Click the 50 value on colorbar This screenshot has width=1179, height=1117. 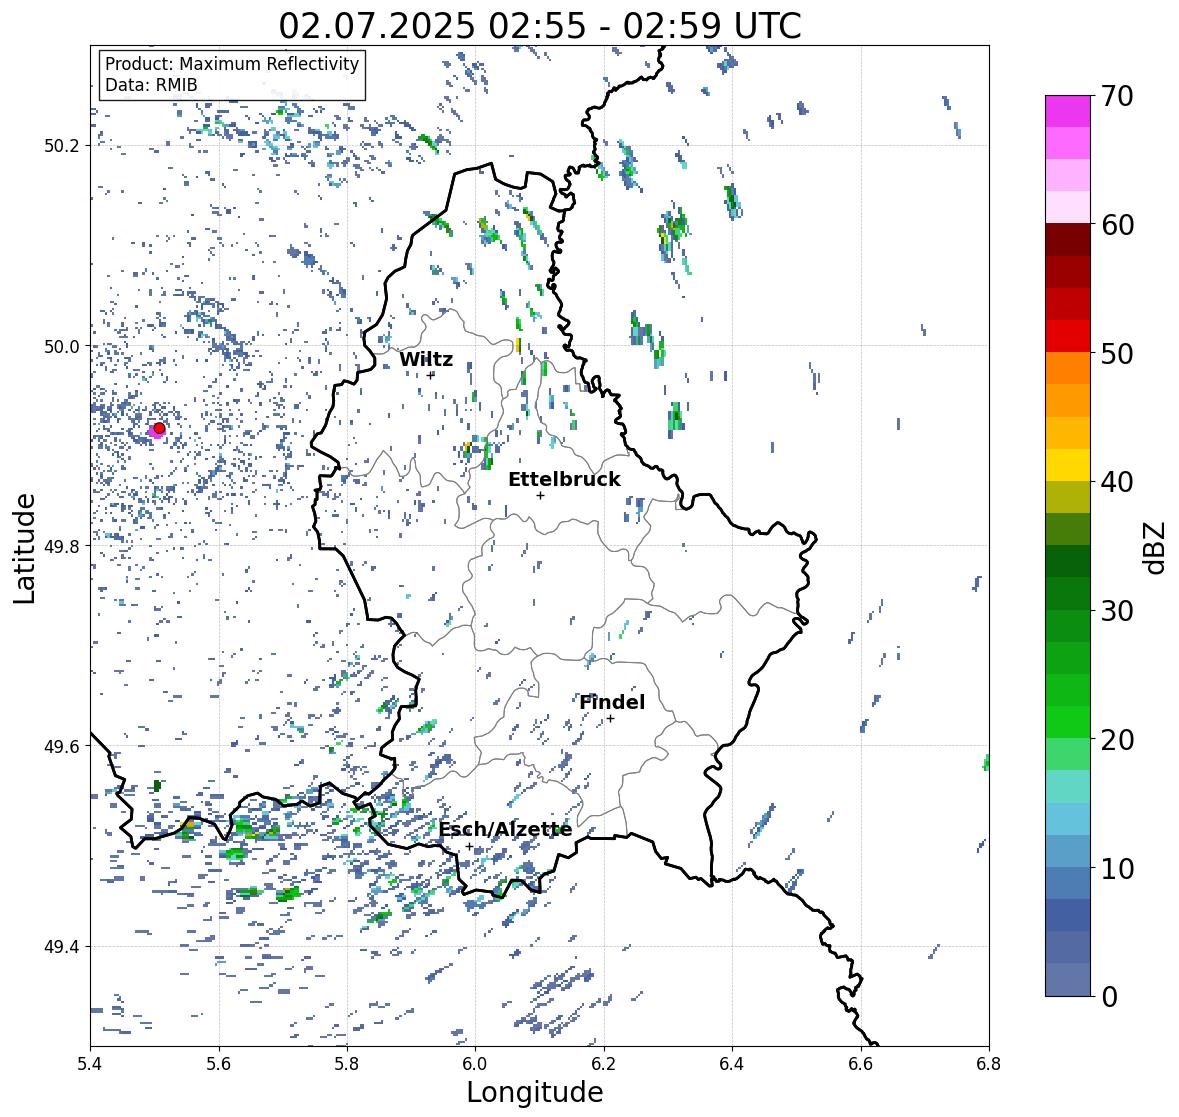tap(1116, 353)
